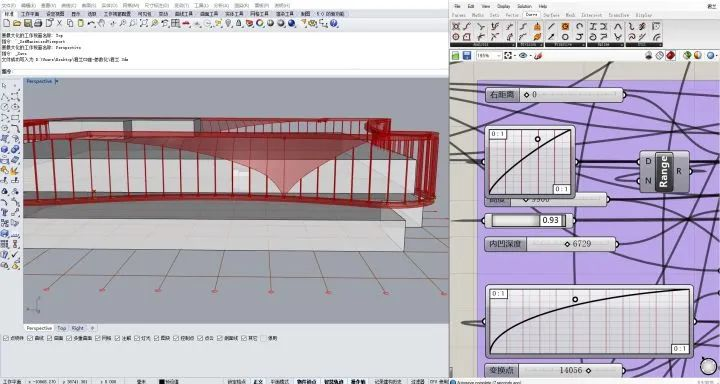The image size is (720, 384).
Task: Switch to Grasshopper's Transform tab
Action: 619,15
